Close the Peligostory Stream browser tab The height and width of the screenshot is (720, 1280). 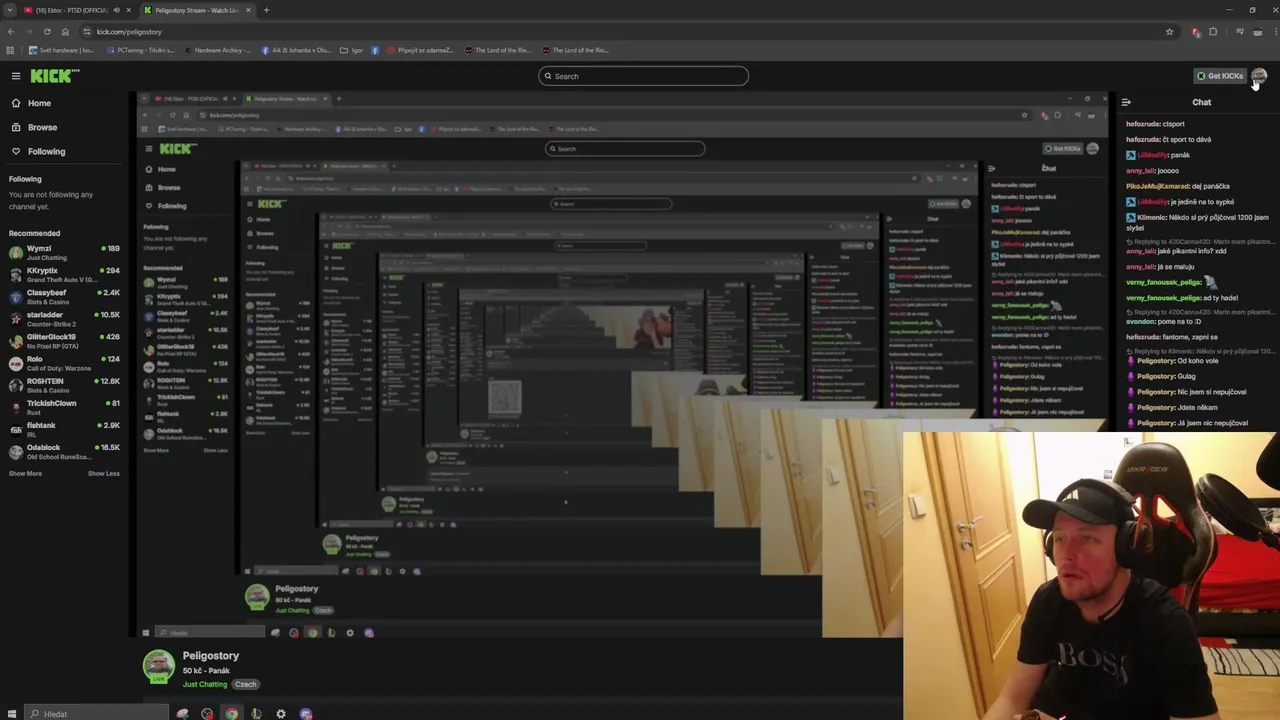click(249, 10)
